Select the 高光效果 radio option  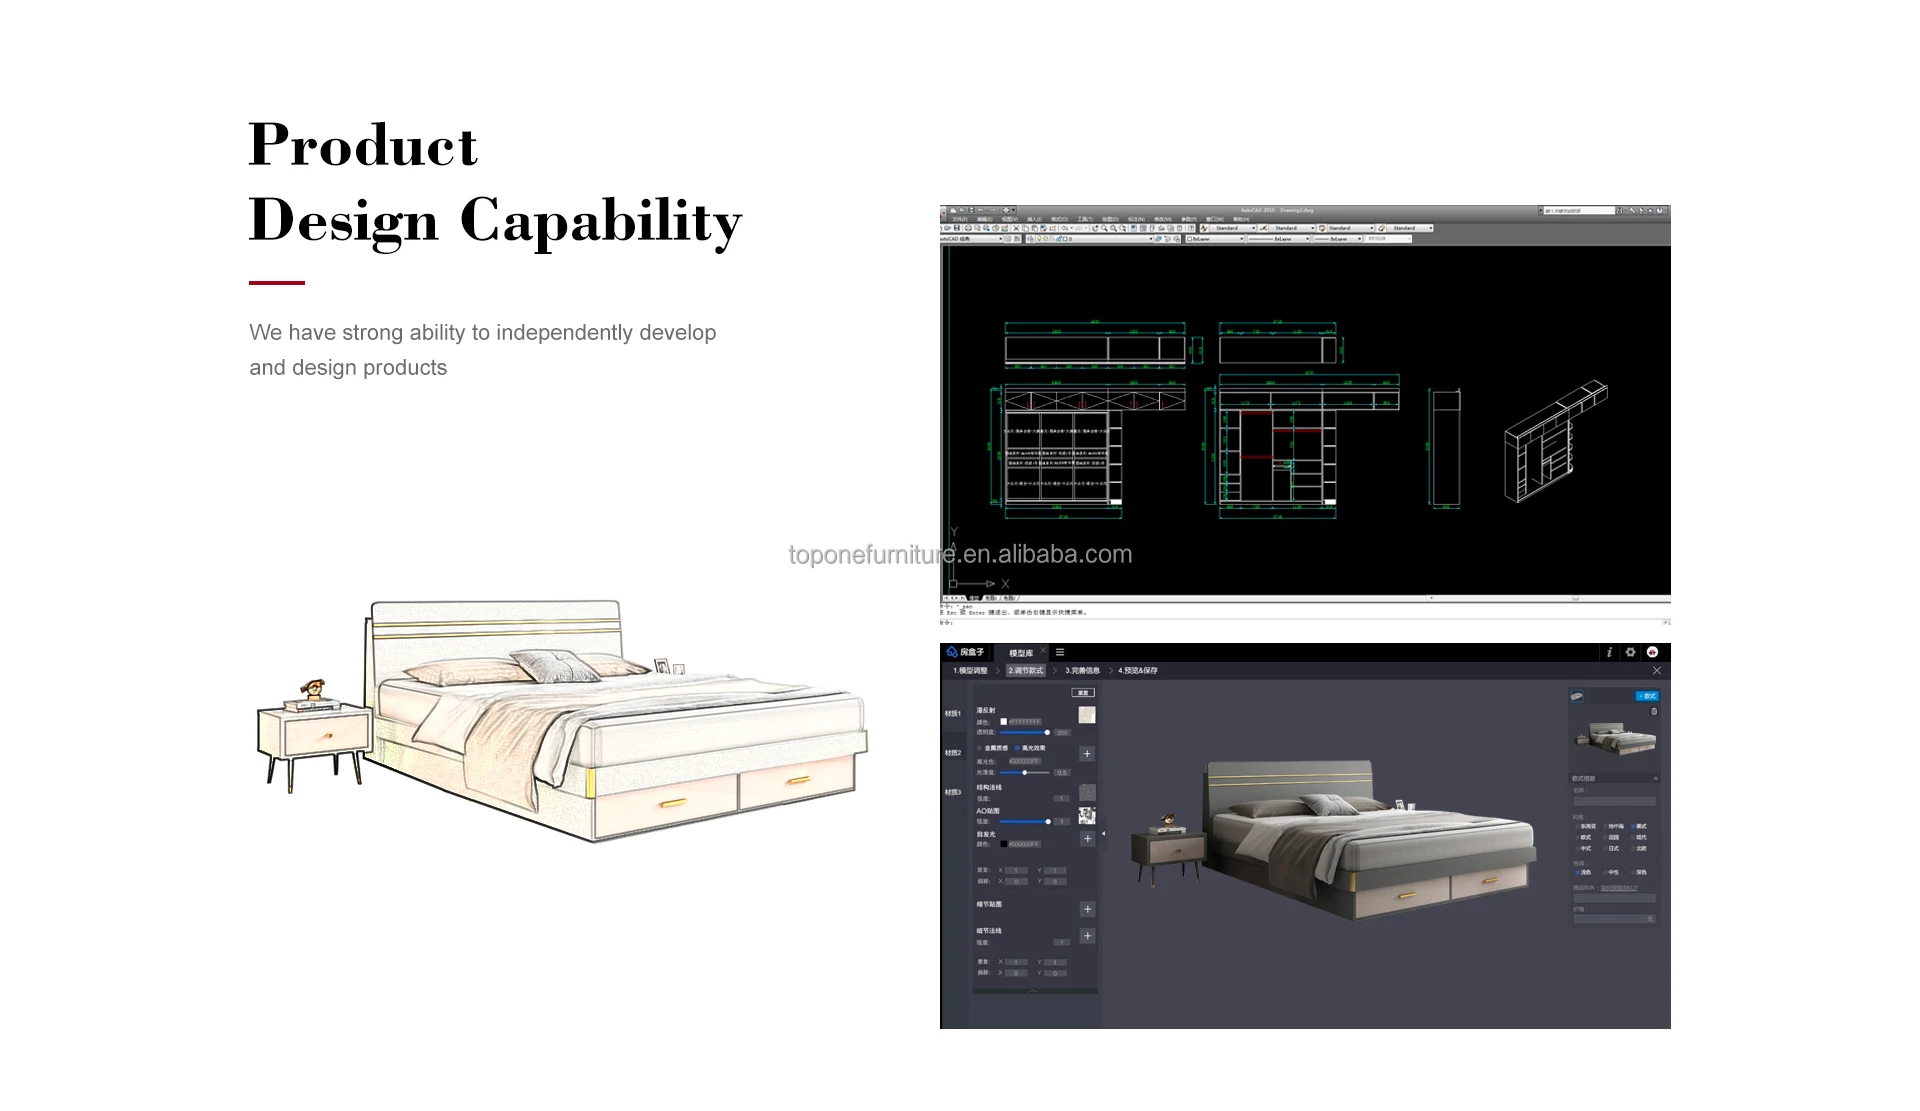pos(1018,748)
